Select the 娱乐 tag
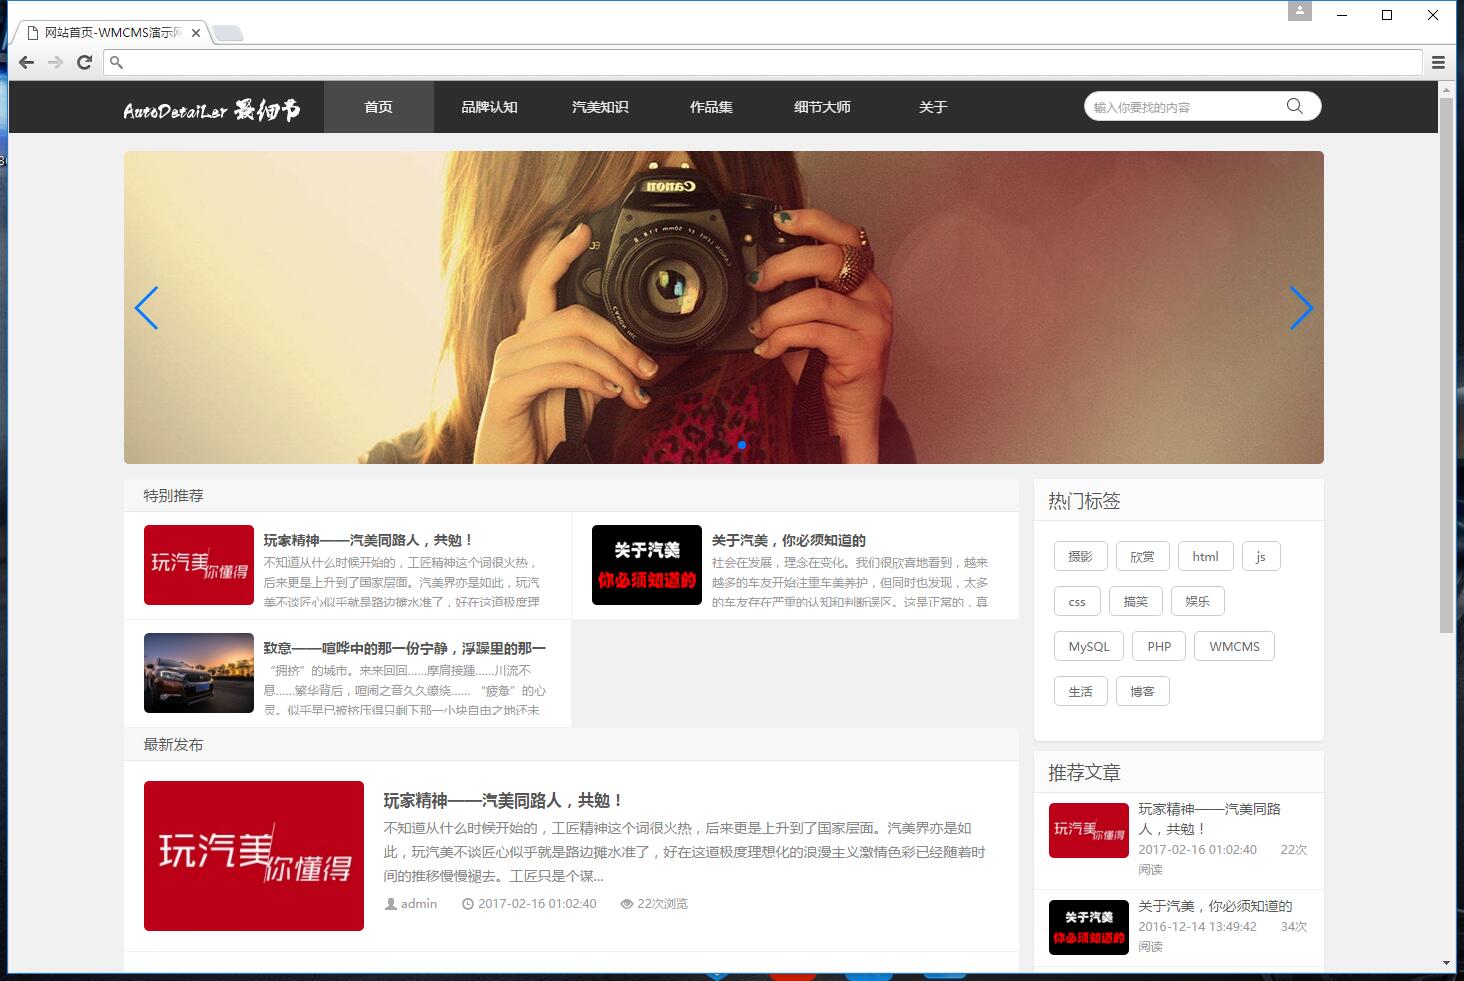Viewport: 1464px width, 981px height. [1198, 602]
